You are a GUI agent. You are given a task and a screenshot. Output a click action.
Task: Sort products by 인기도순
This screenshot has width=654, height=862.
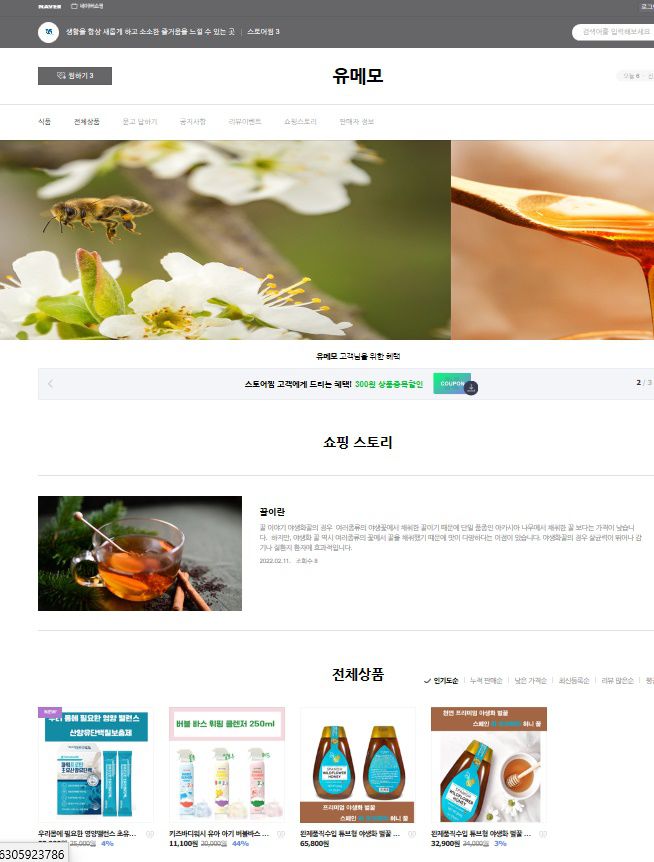445,681
